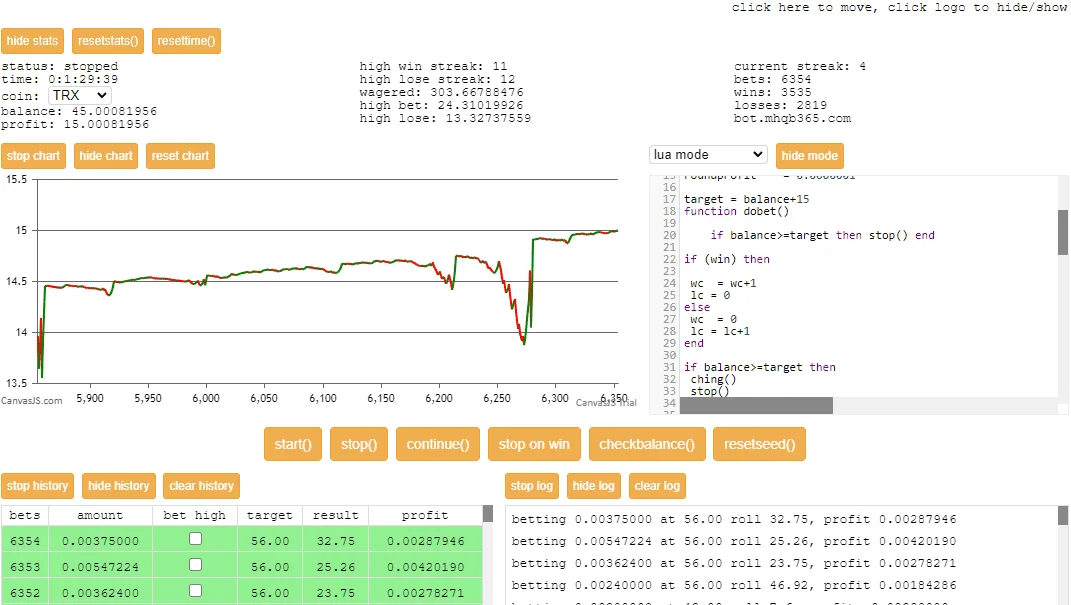The width and height of the screenshot is (1071, 605).
Task: Click the bets: 6354 stat
Action: 773,79
